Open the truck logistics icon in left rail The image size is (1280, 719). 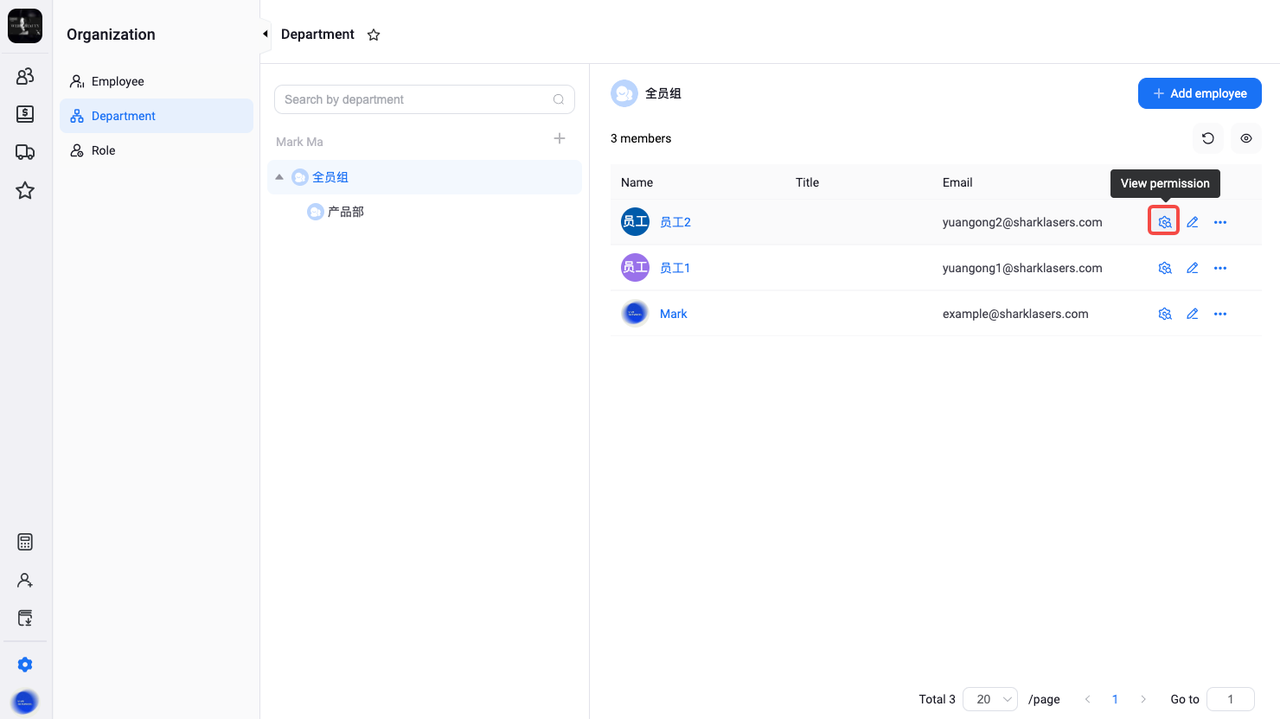[25, 152]
